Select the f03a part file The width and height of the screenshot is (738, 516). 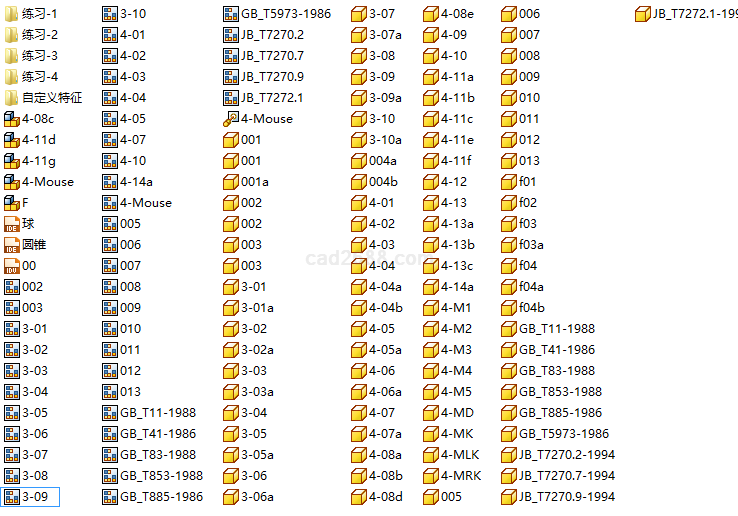coord(530,245)
